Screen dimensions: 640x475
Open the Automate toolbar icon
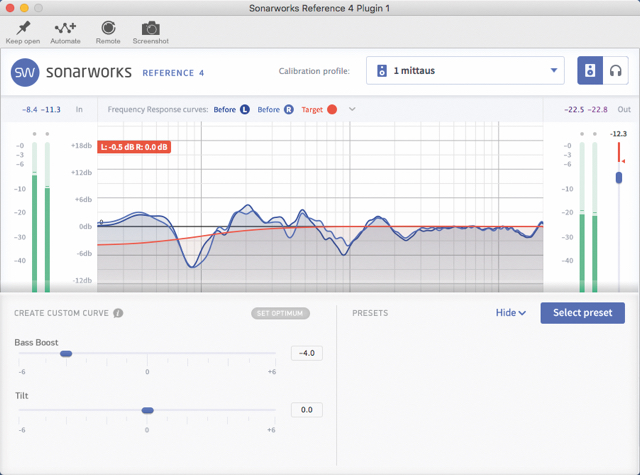pyautogui.click(x=65, y=28)
